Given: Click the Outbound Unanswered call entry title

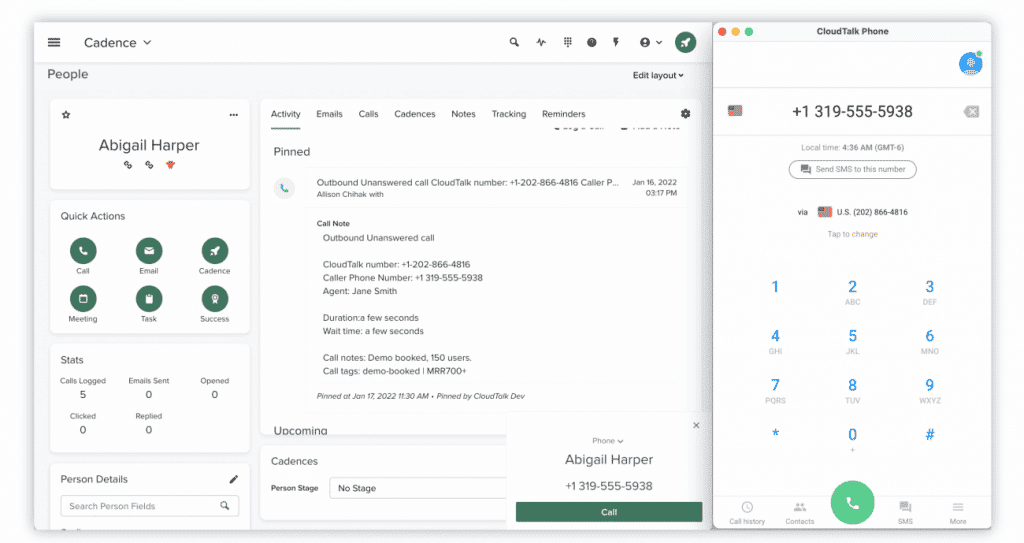Looking at the screenshot, I should [x=467, y=182].
